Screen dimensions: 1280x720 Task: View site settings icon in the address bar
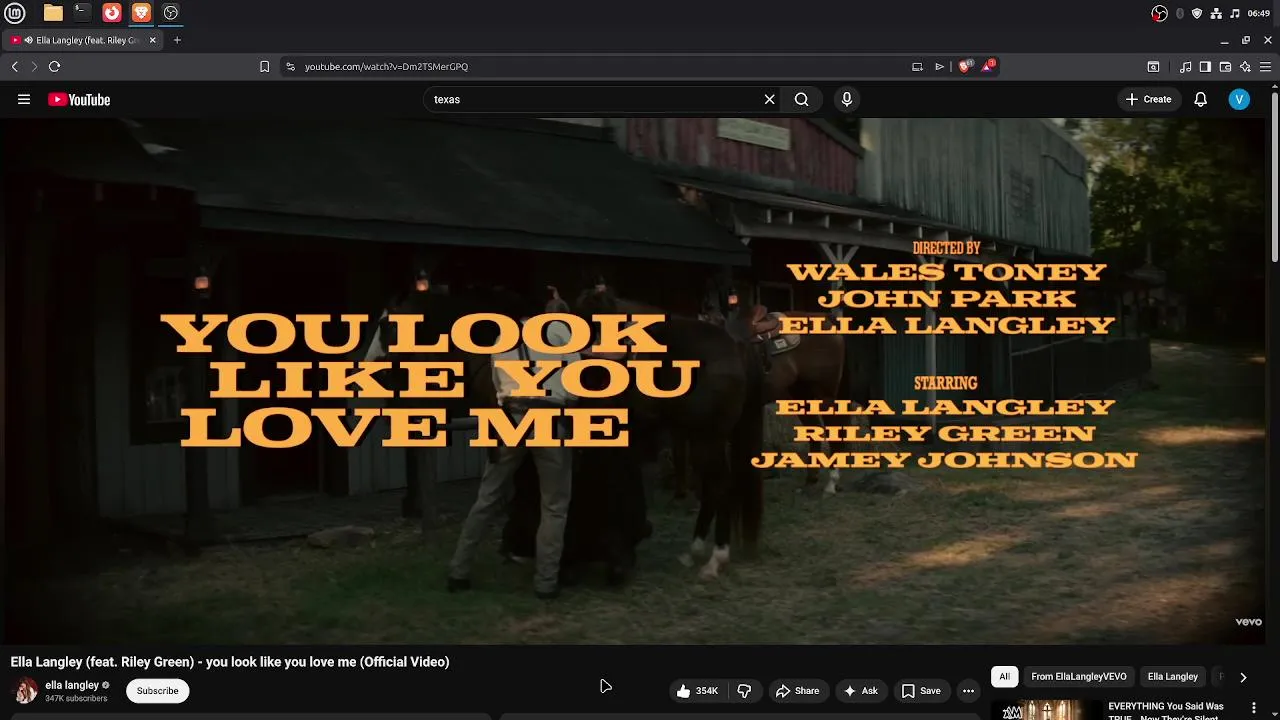(x=290, y=66)
